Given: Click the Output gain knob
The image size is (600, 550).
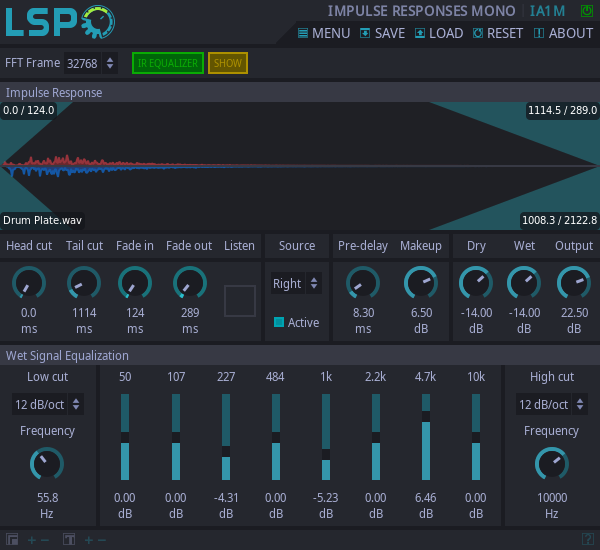Looking at the screenshot, I should coord(574,283).
